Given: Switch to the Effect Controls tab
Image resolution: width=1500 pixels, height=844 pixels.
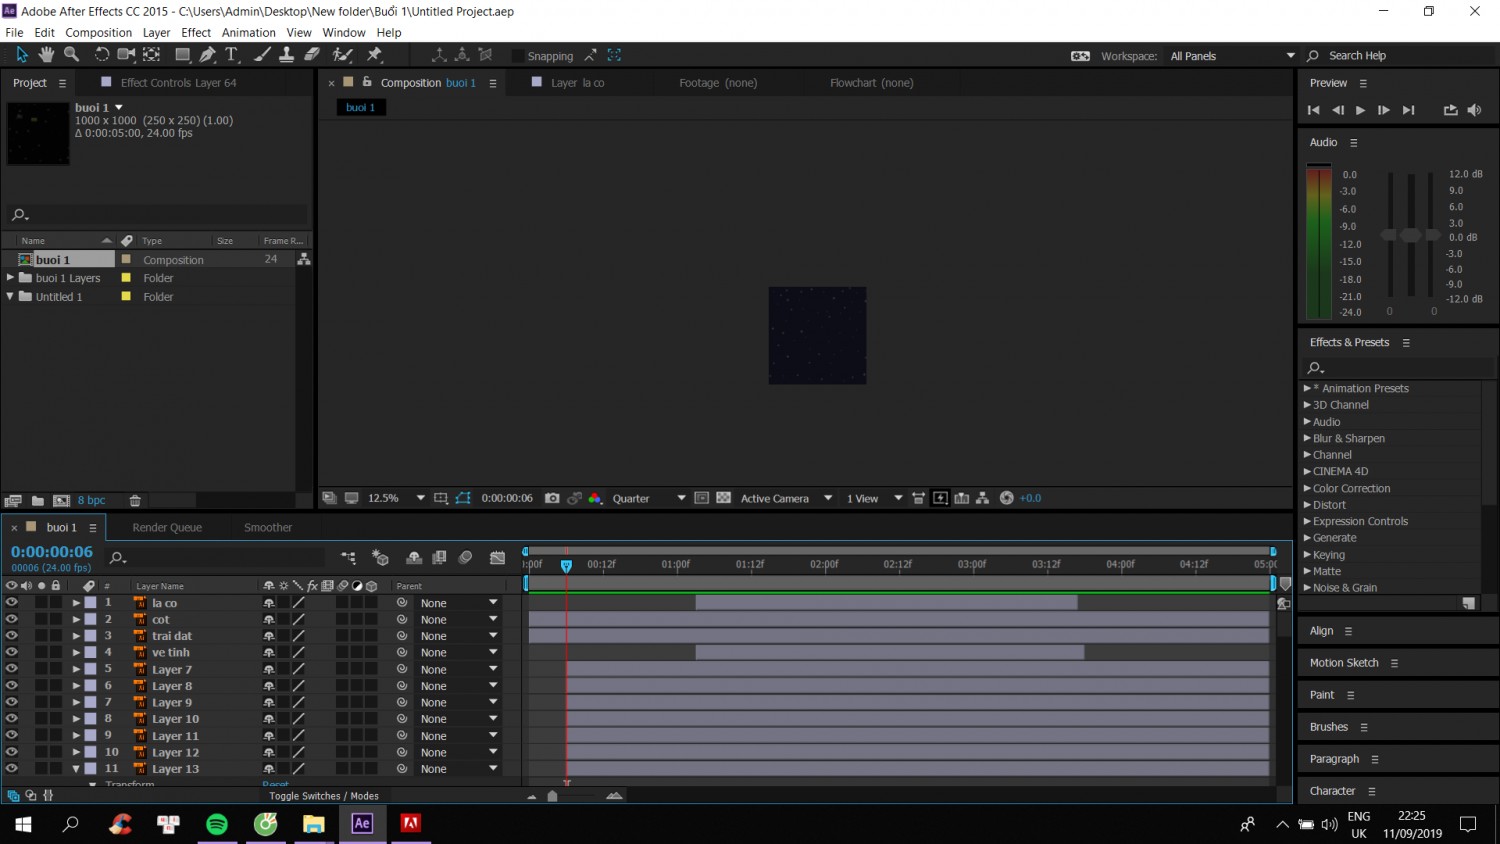Looking at the screenshot, I should tap(178, 83).
